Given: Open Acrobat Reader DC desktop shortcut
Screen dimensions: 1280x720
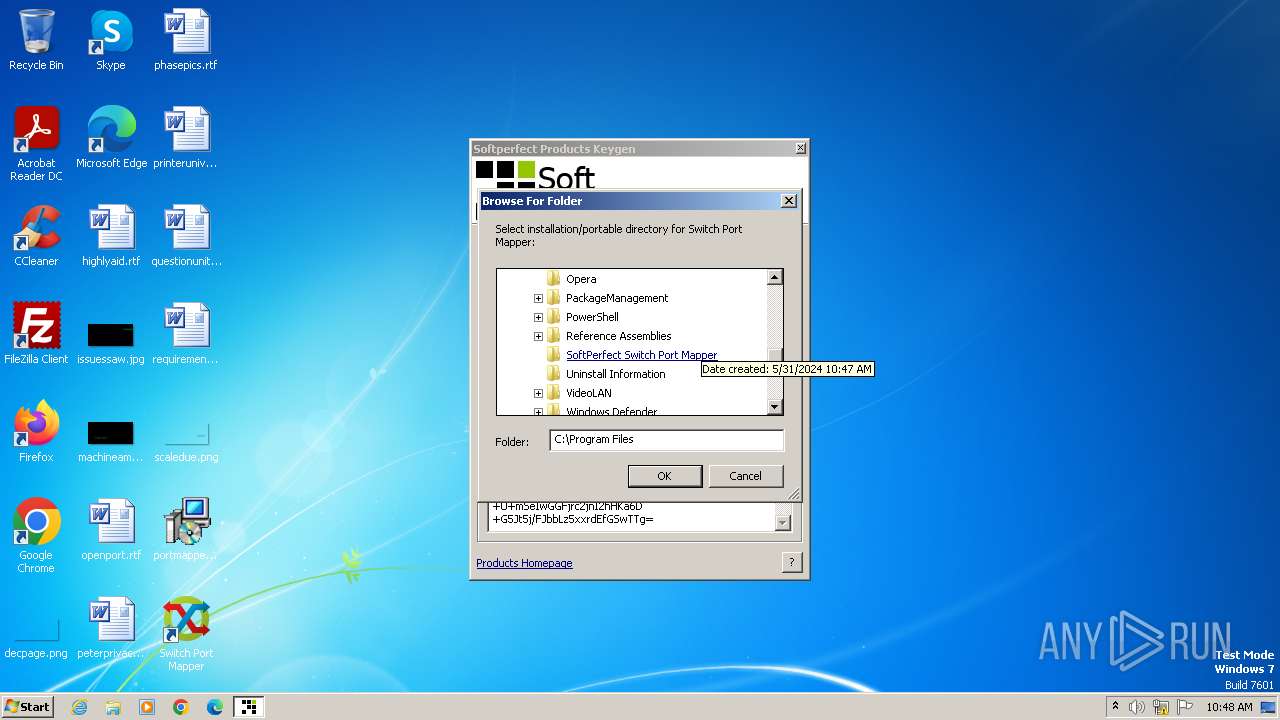Looking at the screenshot, I should (x=36, y=144).
